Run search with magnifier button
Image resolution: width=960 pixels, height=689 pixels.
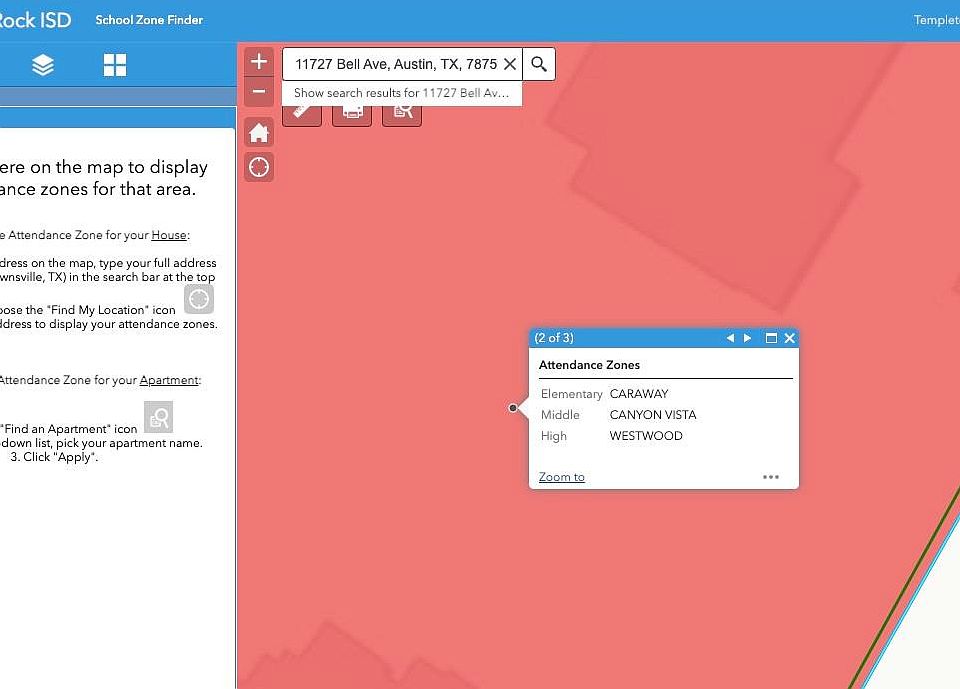539,64
